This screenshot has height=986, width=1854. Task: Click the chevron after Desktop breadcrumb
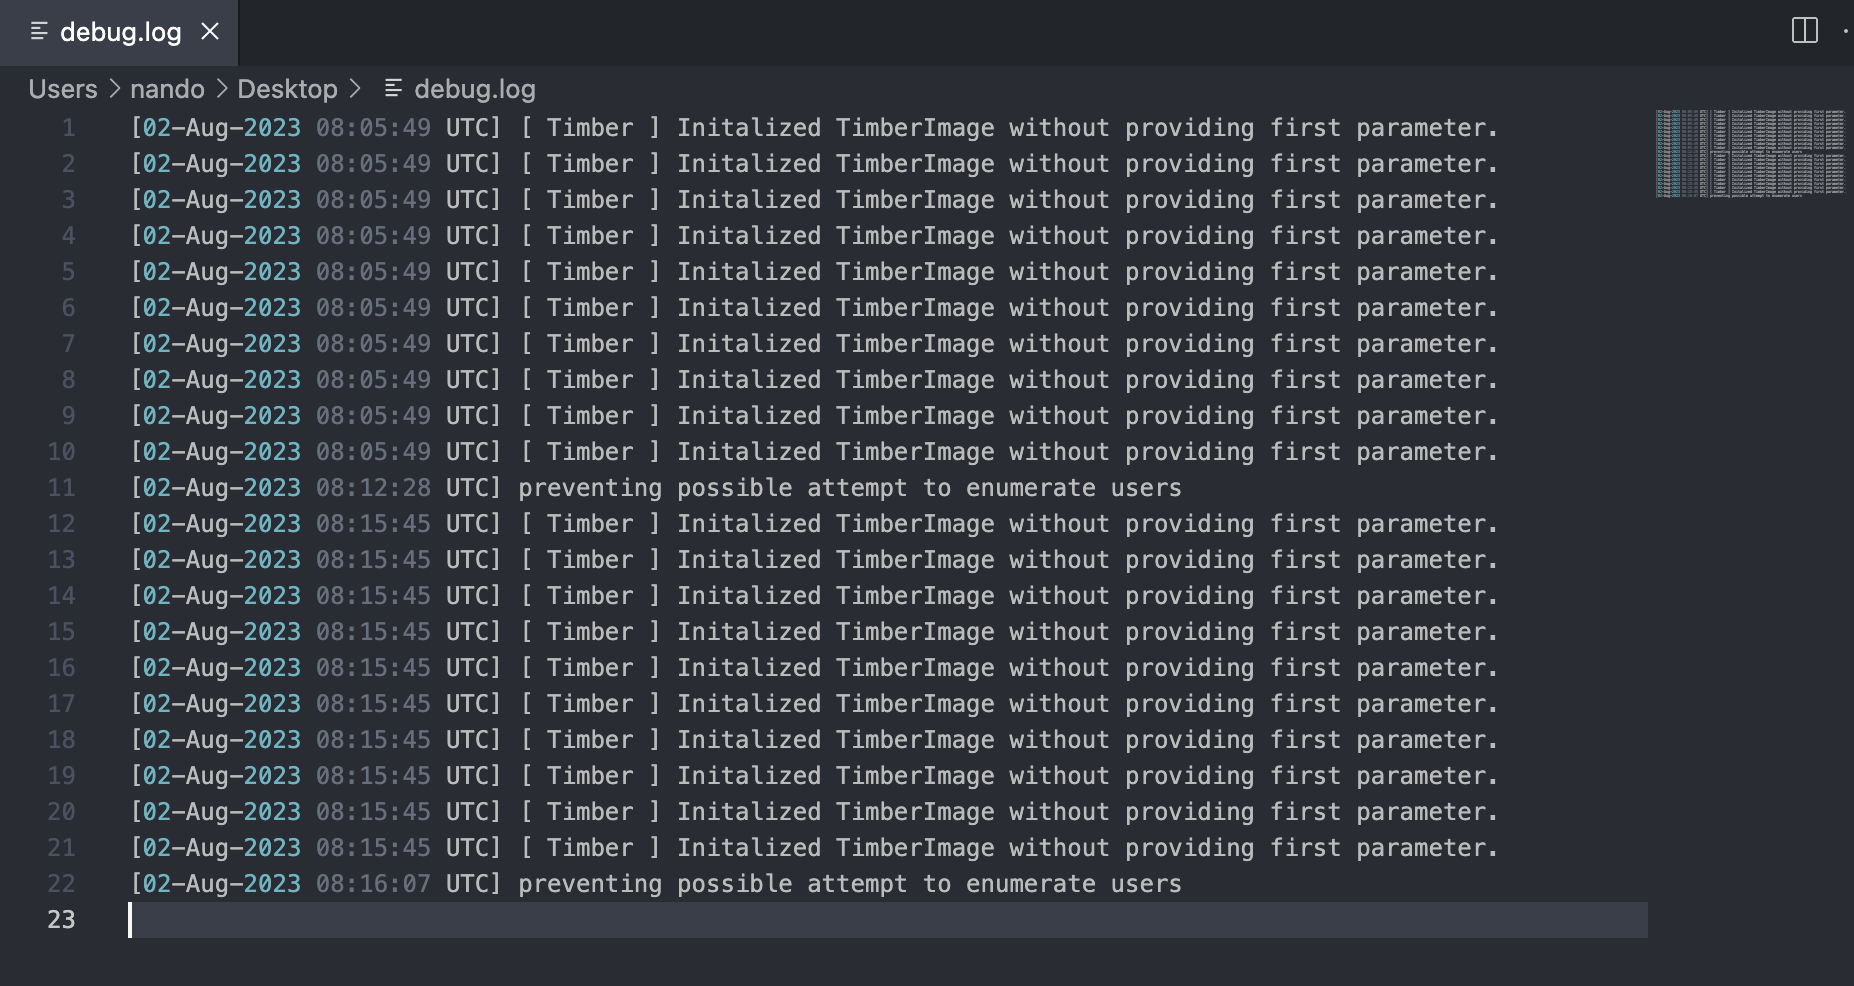(x=355, y=89)
